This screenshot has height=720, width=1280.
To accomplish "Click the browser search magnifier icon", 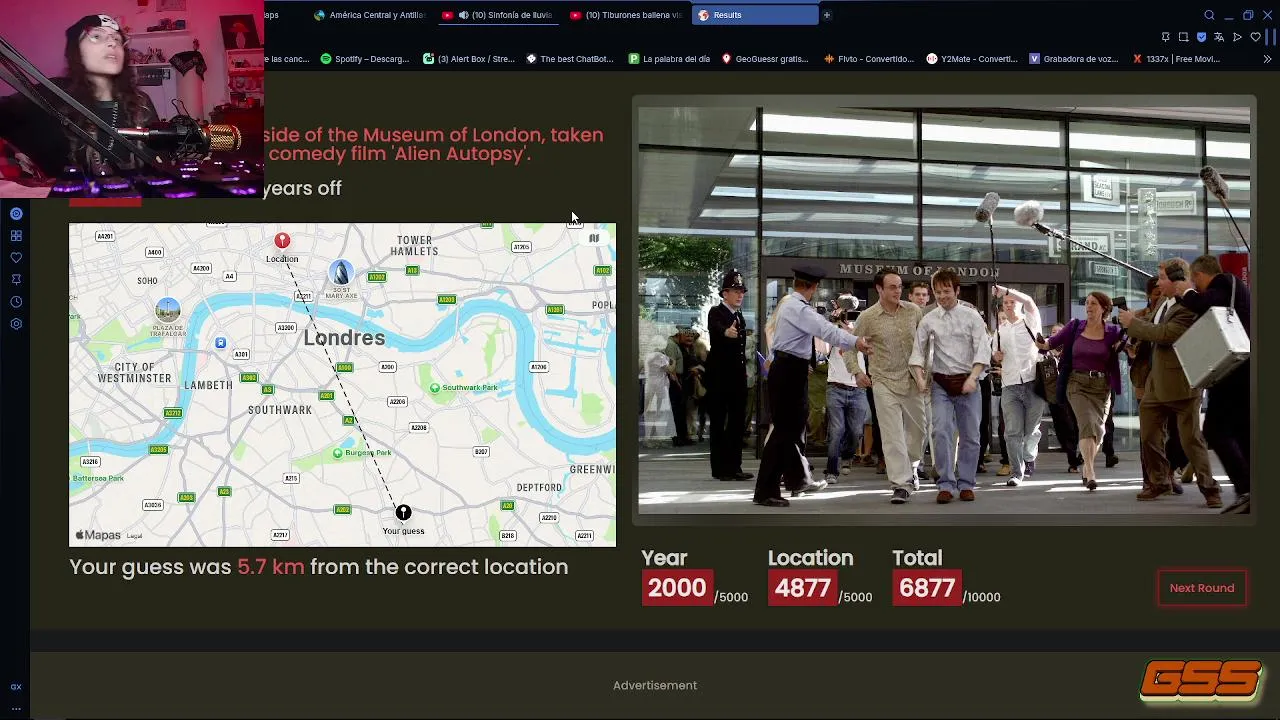I will (x=1209, y=15).
